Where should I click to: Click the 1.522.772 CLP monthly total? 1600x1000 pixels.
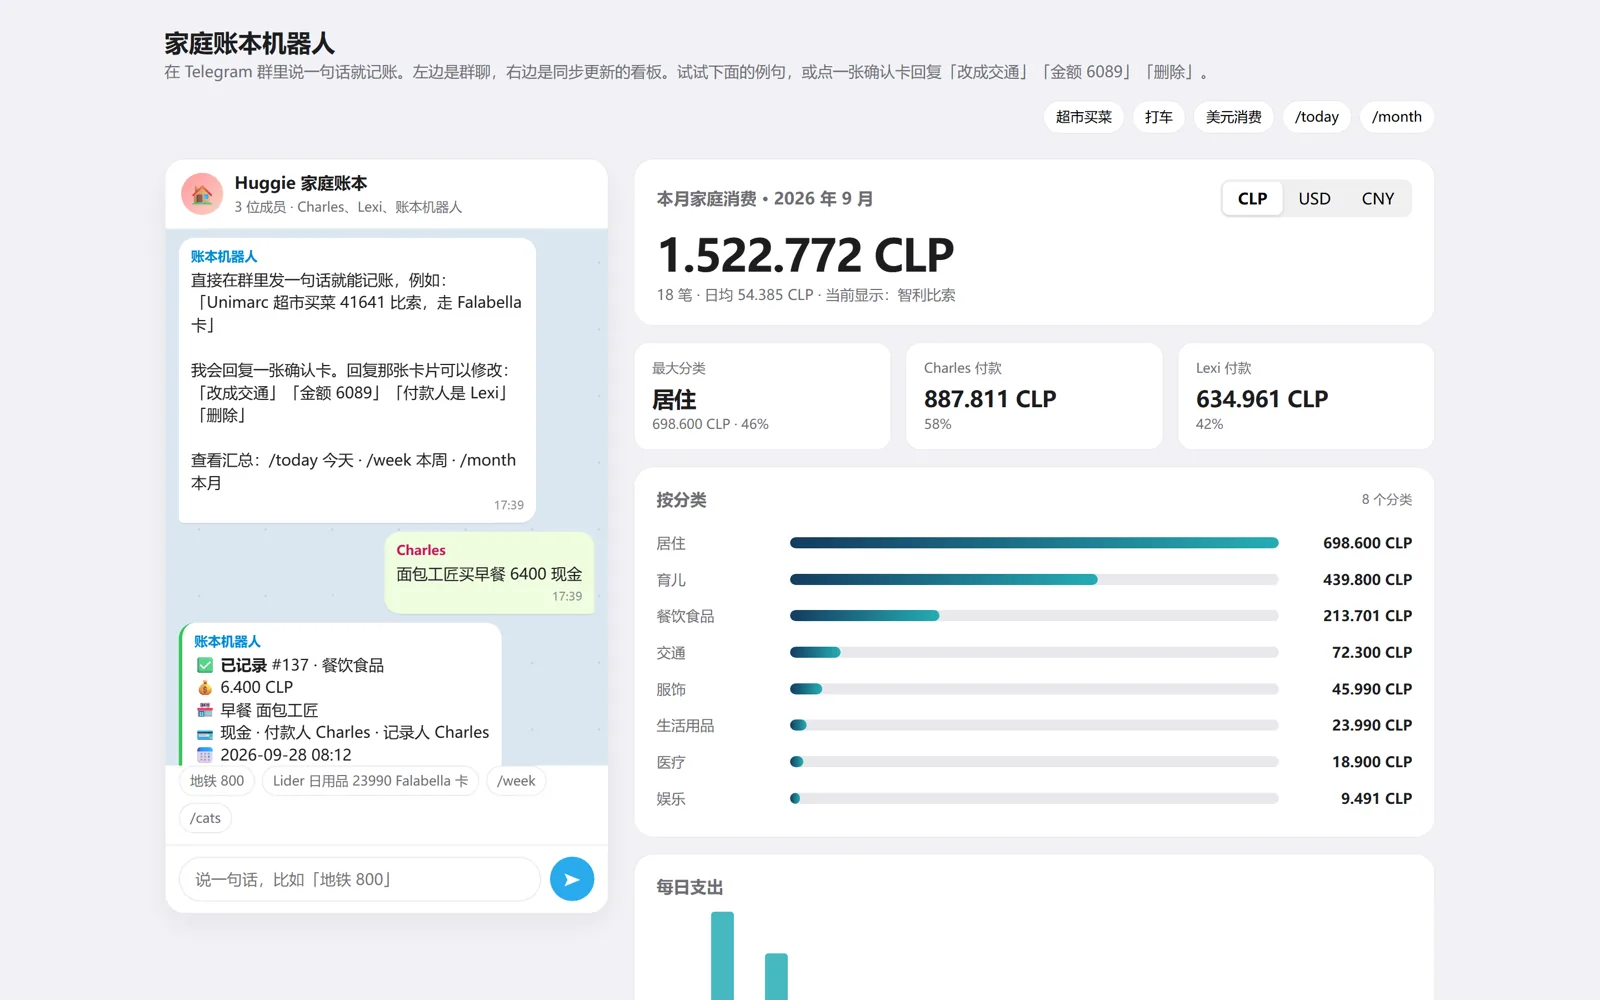806,256
